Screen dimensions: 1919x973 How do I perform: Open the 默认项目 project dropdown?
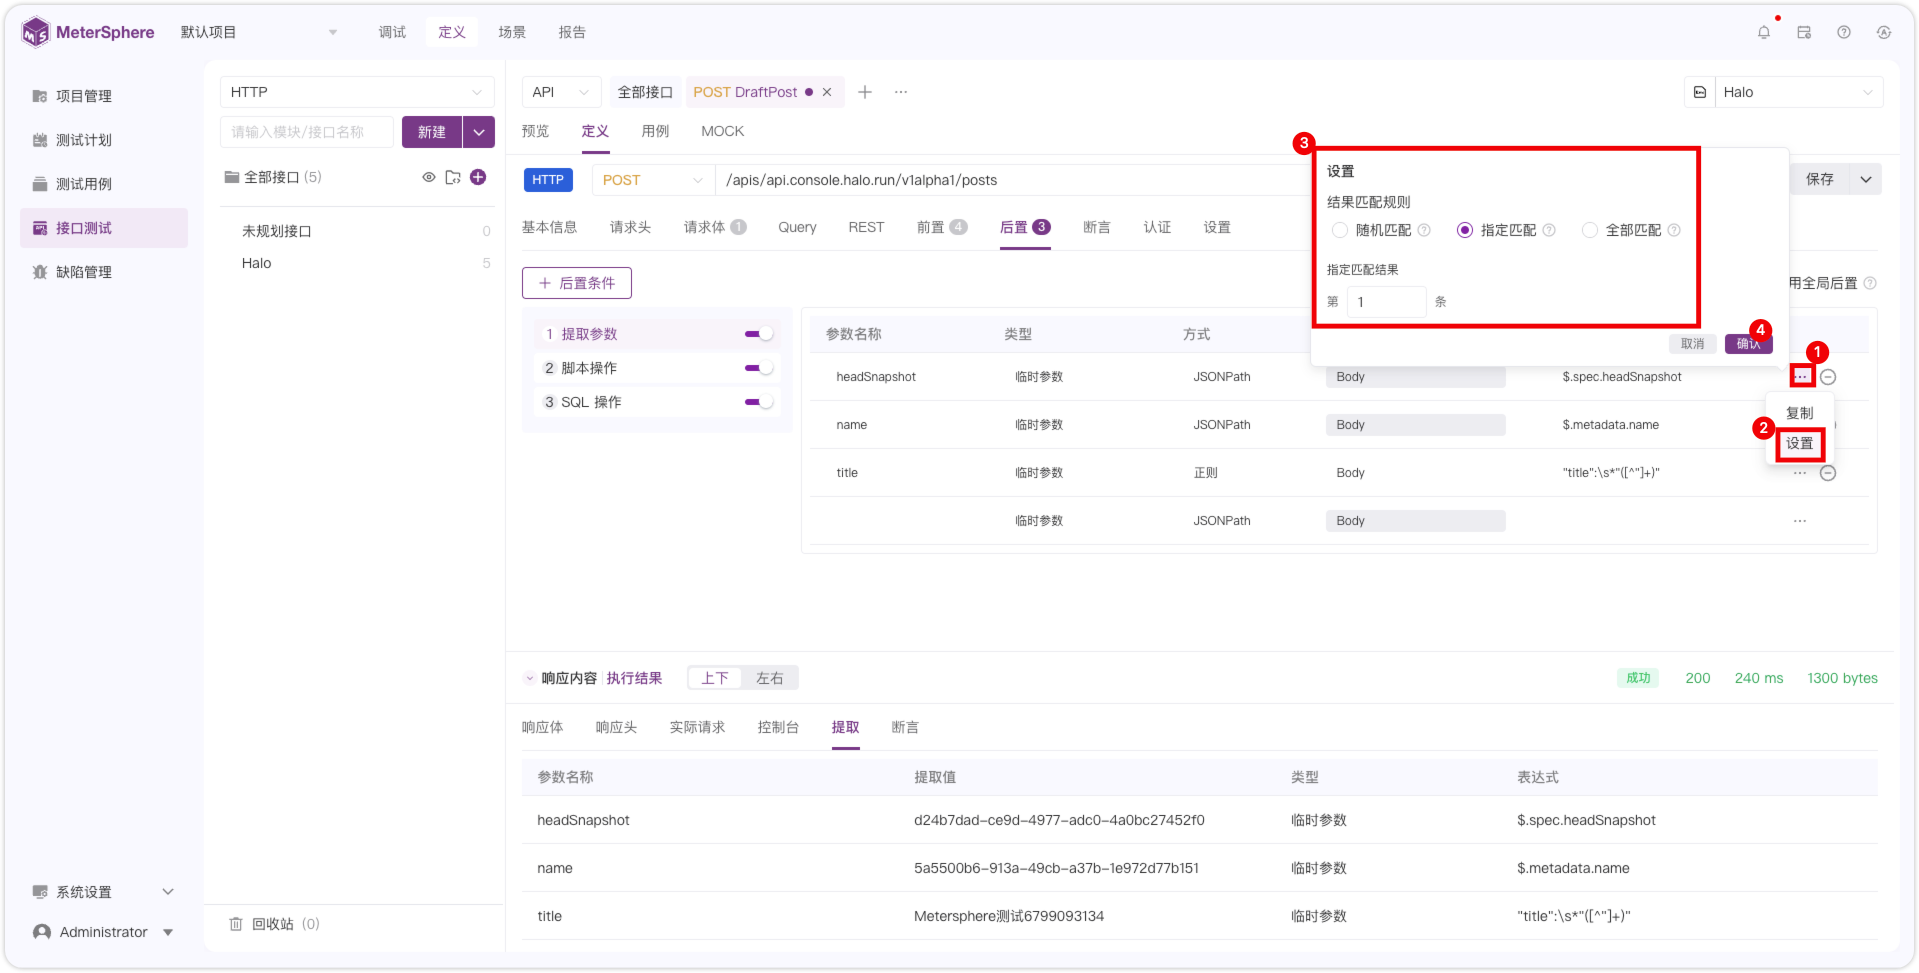(259, 32)
